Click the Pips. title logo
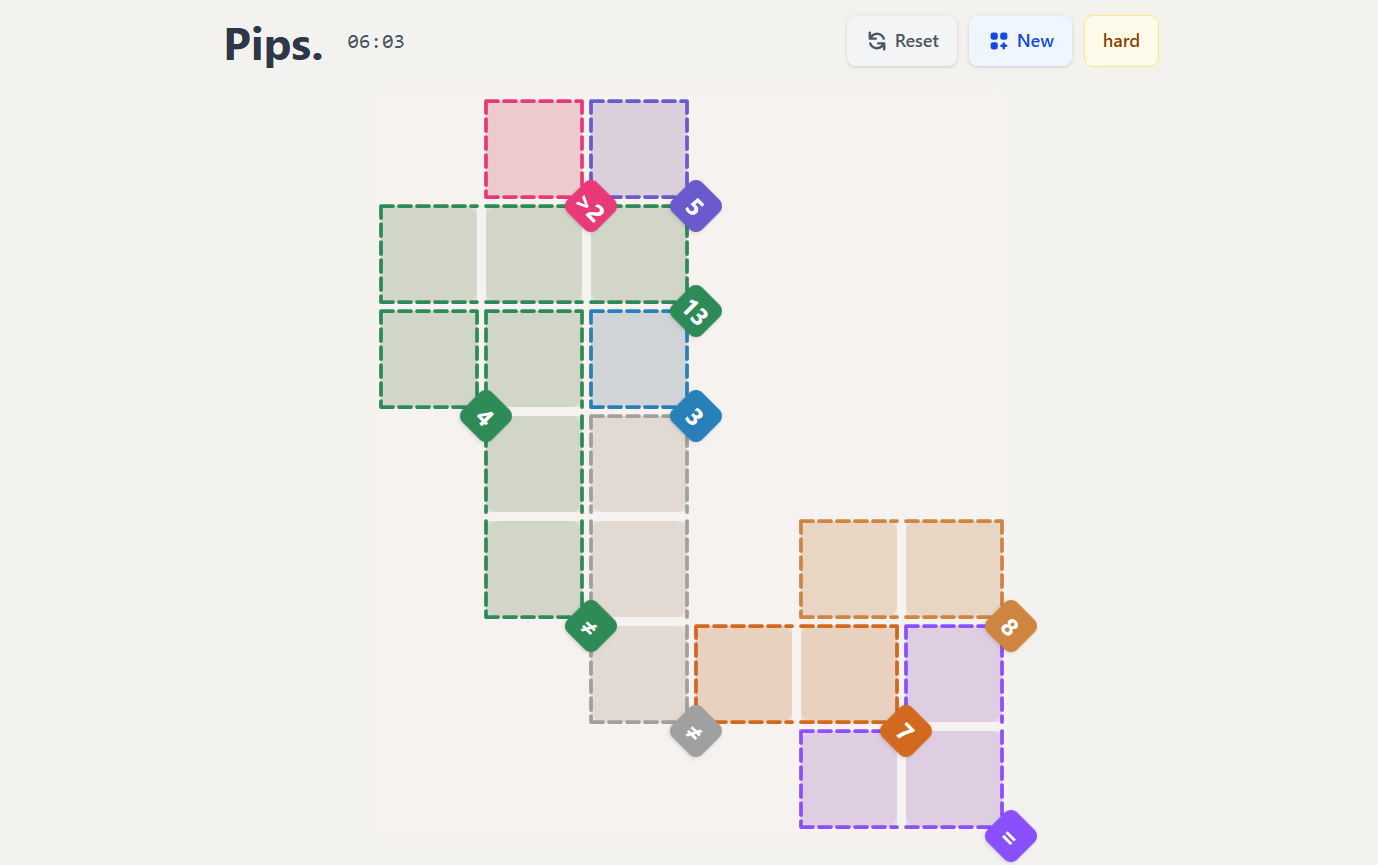Screen dimensions: 1378x865 [x=273, y=44]
